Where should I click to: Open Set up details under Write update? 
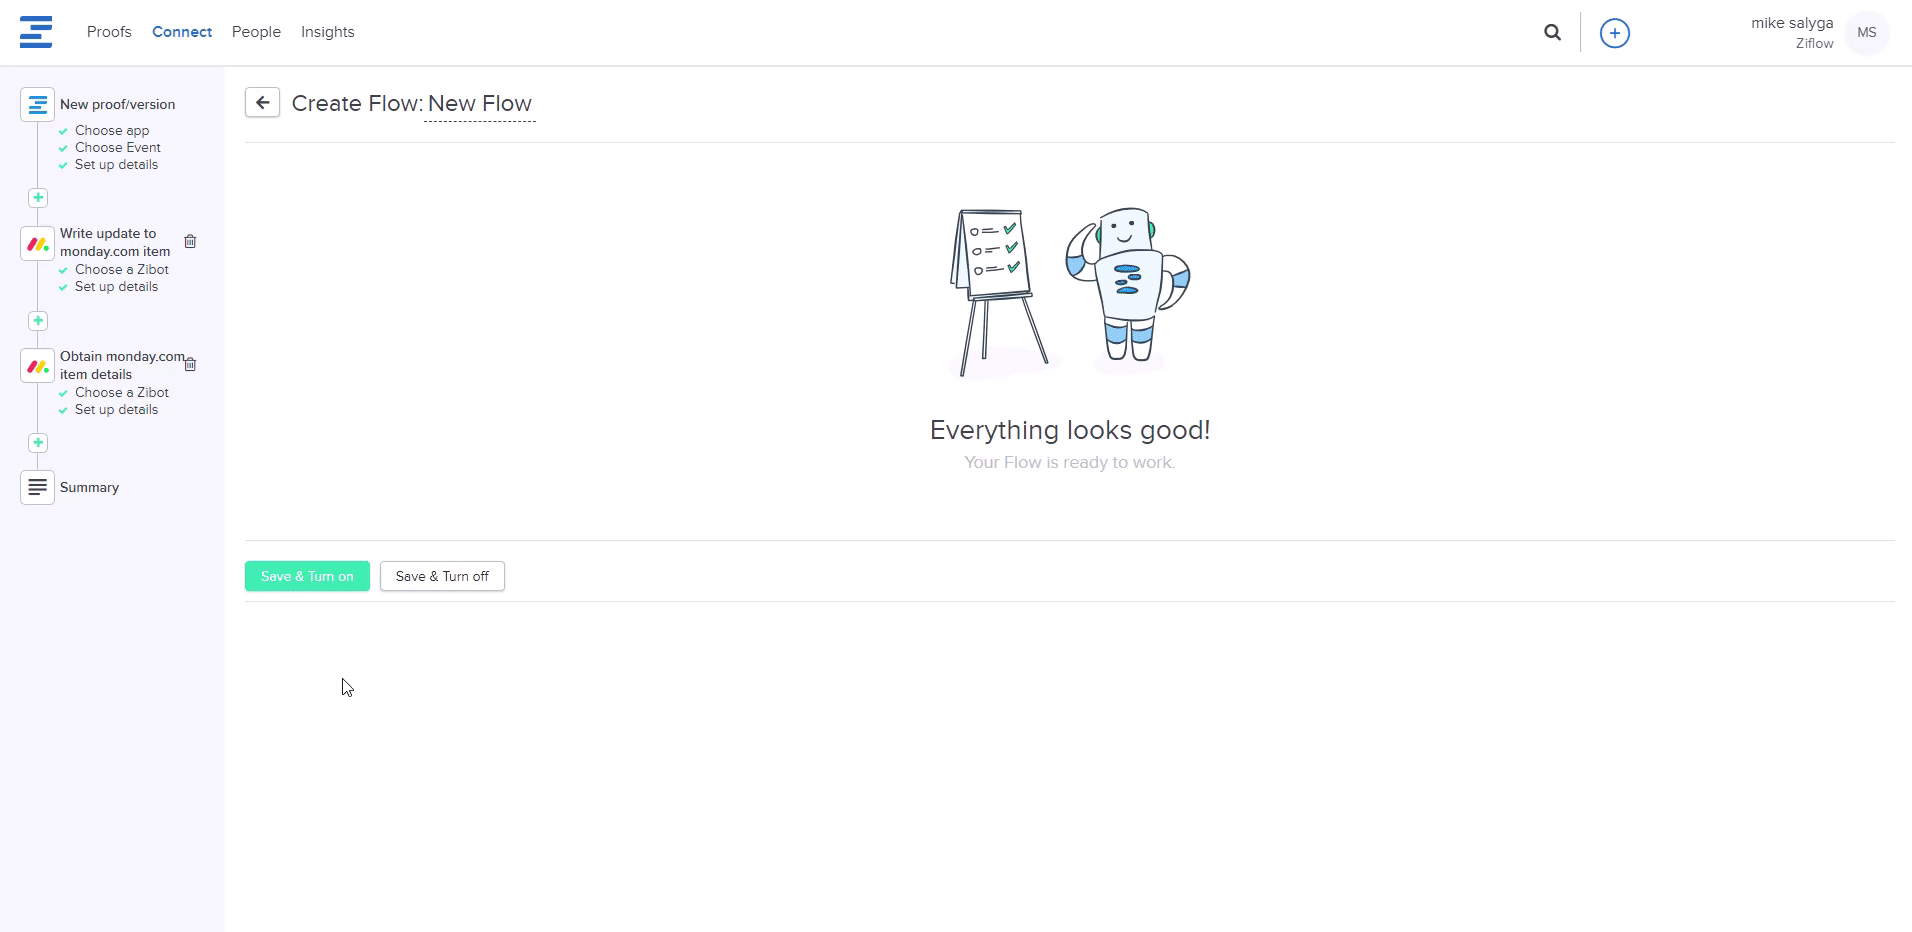(116, 287)
